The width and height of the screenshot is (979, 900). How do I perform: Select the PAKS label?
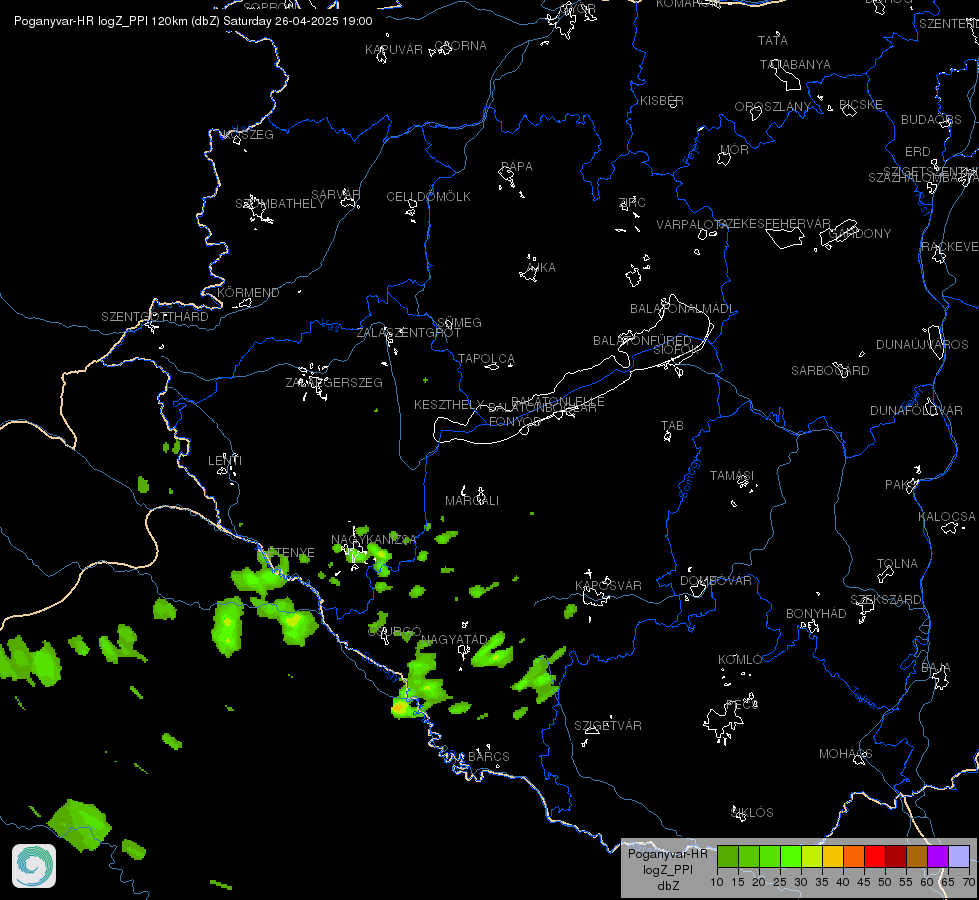pos(902,485)
